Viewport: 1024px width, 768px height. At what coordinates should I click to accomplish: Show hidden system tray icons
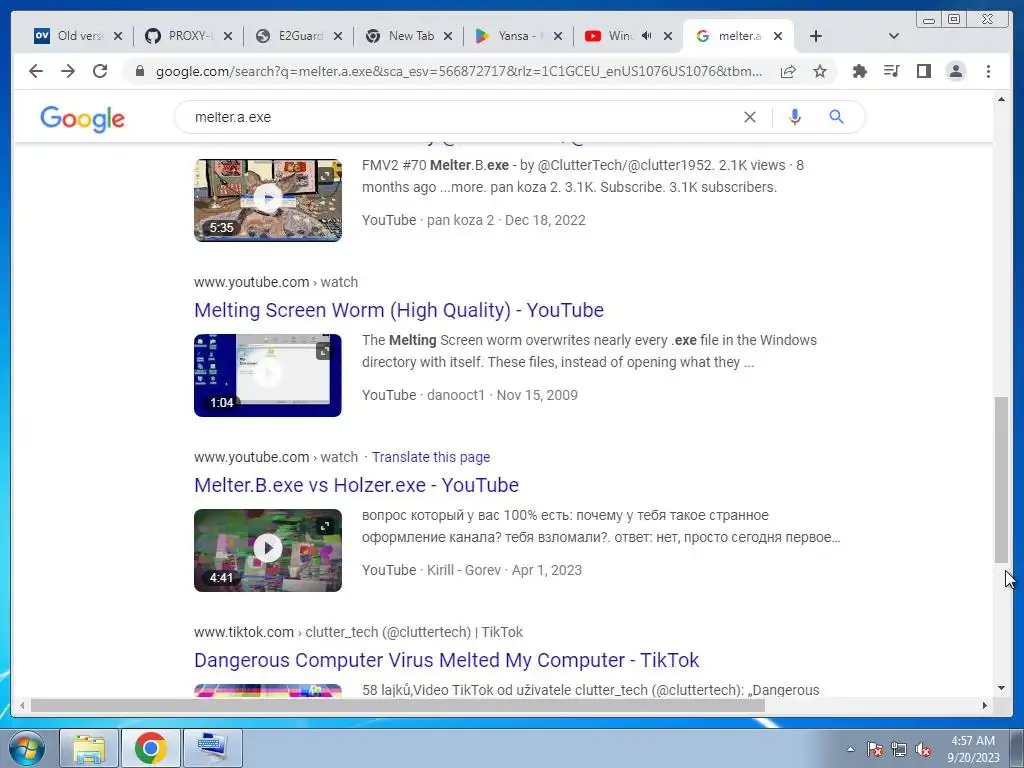850,749
